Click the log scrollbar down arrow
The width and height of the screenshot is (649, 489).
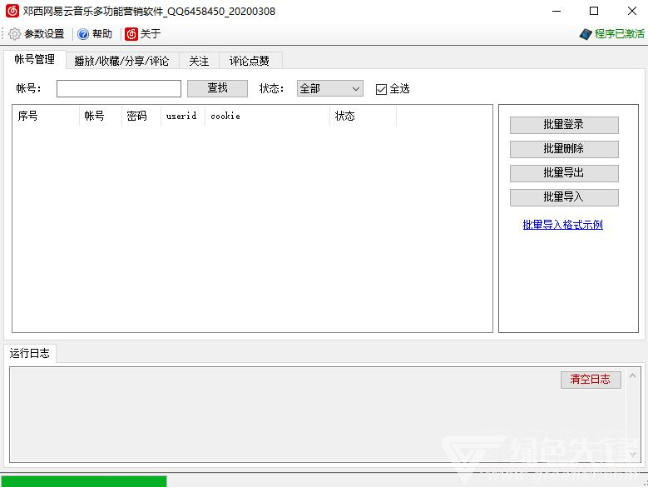[632, 454]
